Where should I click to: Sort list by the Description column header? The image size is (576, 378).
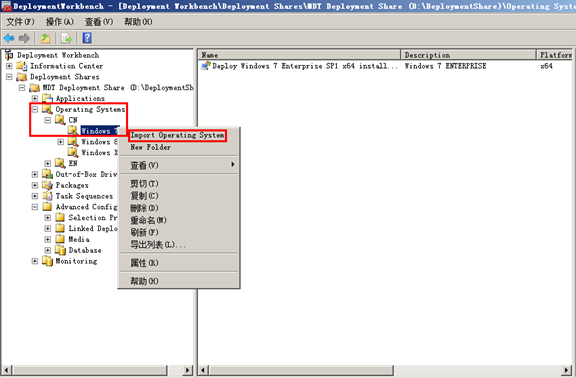pos(469,55)
